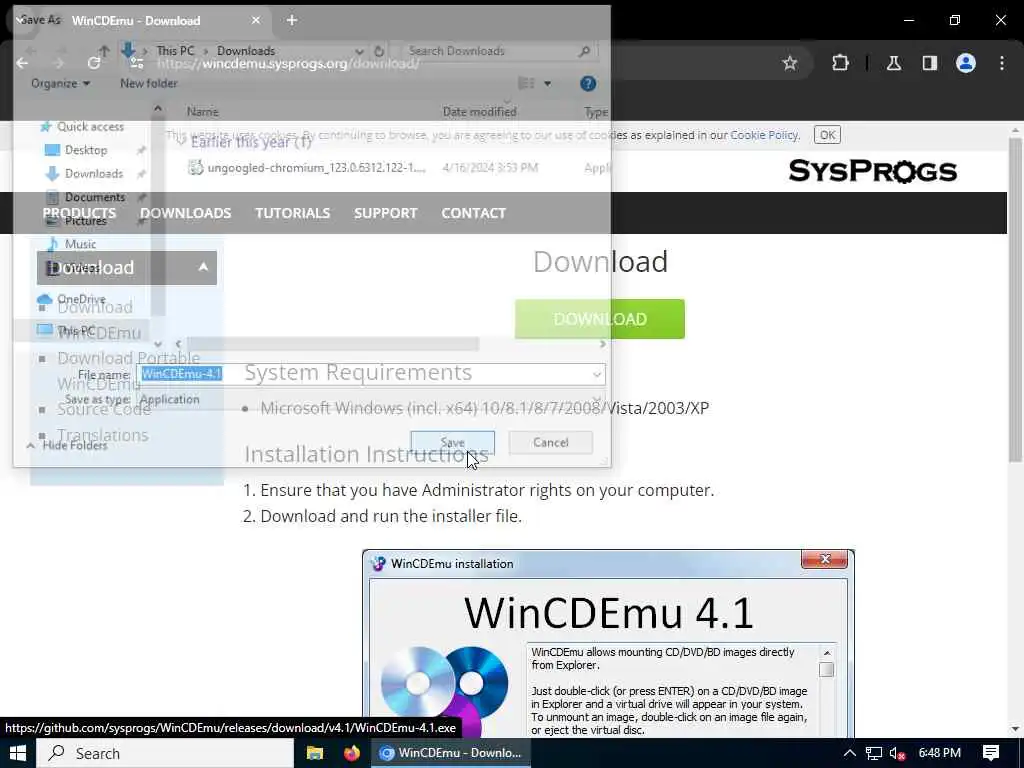Open the Cookie Policy link
1024x768 pixels.
[x=764, y=135]
